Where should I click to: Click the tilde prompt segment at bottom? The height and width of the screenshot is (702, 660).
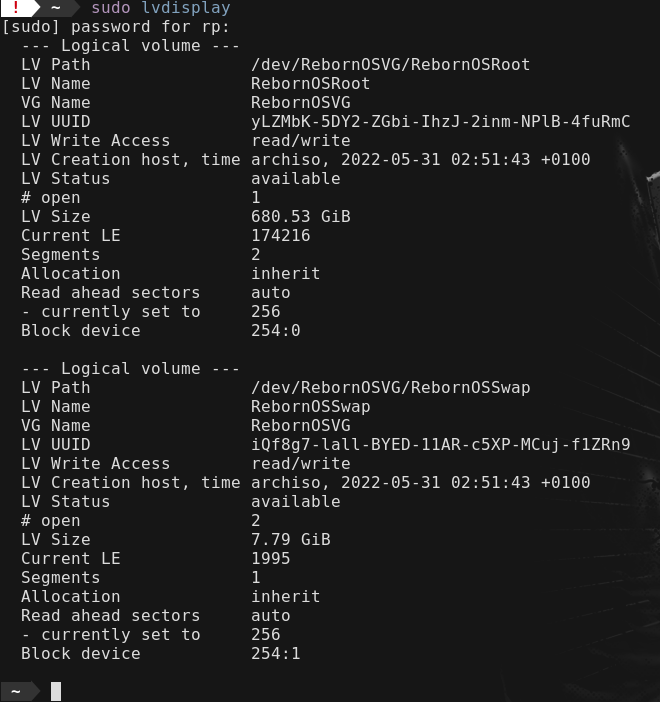click(x=16, y=691)
